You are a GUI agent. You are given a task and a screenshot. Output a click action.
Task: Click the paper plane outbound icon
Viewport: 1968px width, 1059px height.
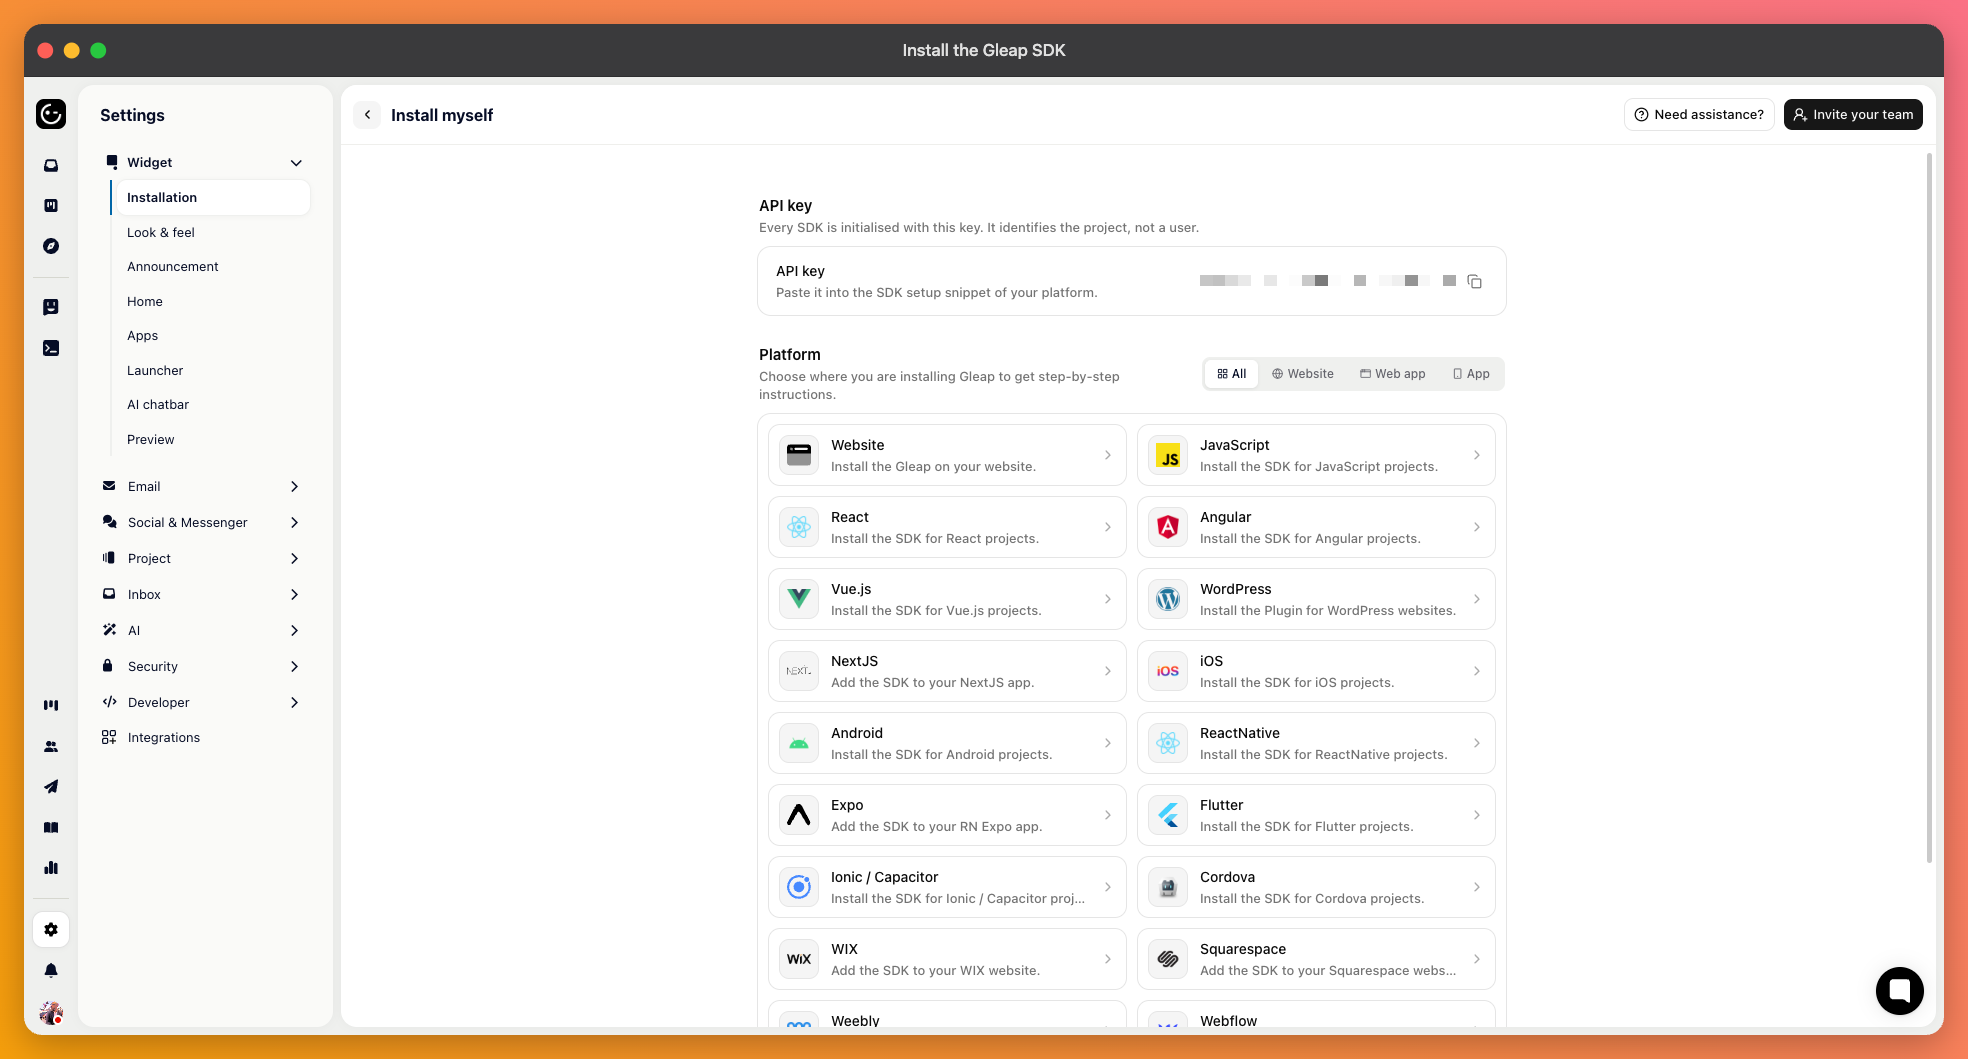[51, 787]
